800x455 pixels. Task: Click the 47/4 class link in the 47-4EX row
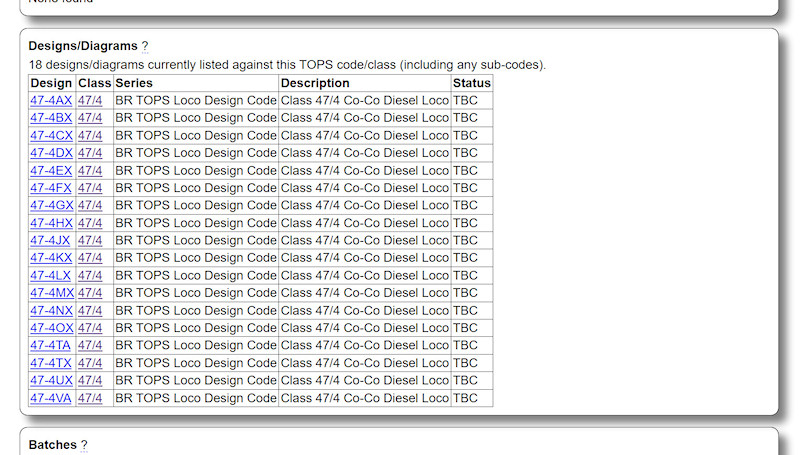point(90,170)
